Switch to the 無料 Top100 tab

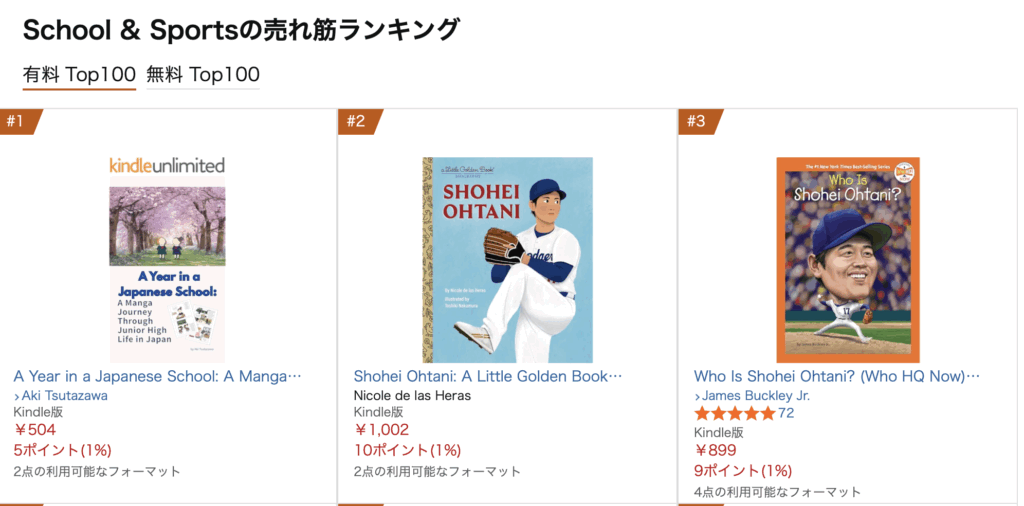(203, 74)
